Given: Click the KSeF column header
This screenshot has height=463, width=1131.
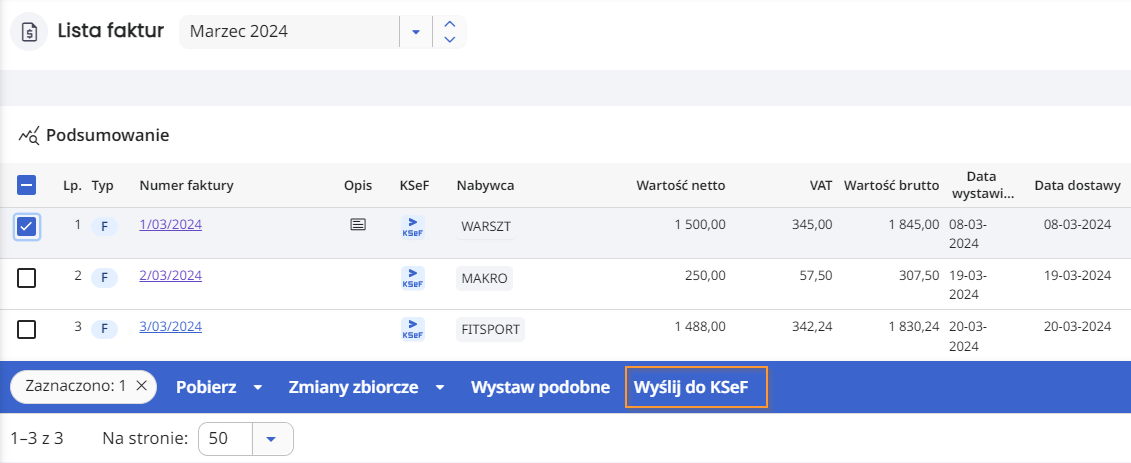Looking at the screenshot, I should tap(414, 185).
